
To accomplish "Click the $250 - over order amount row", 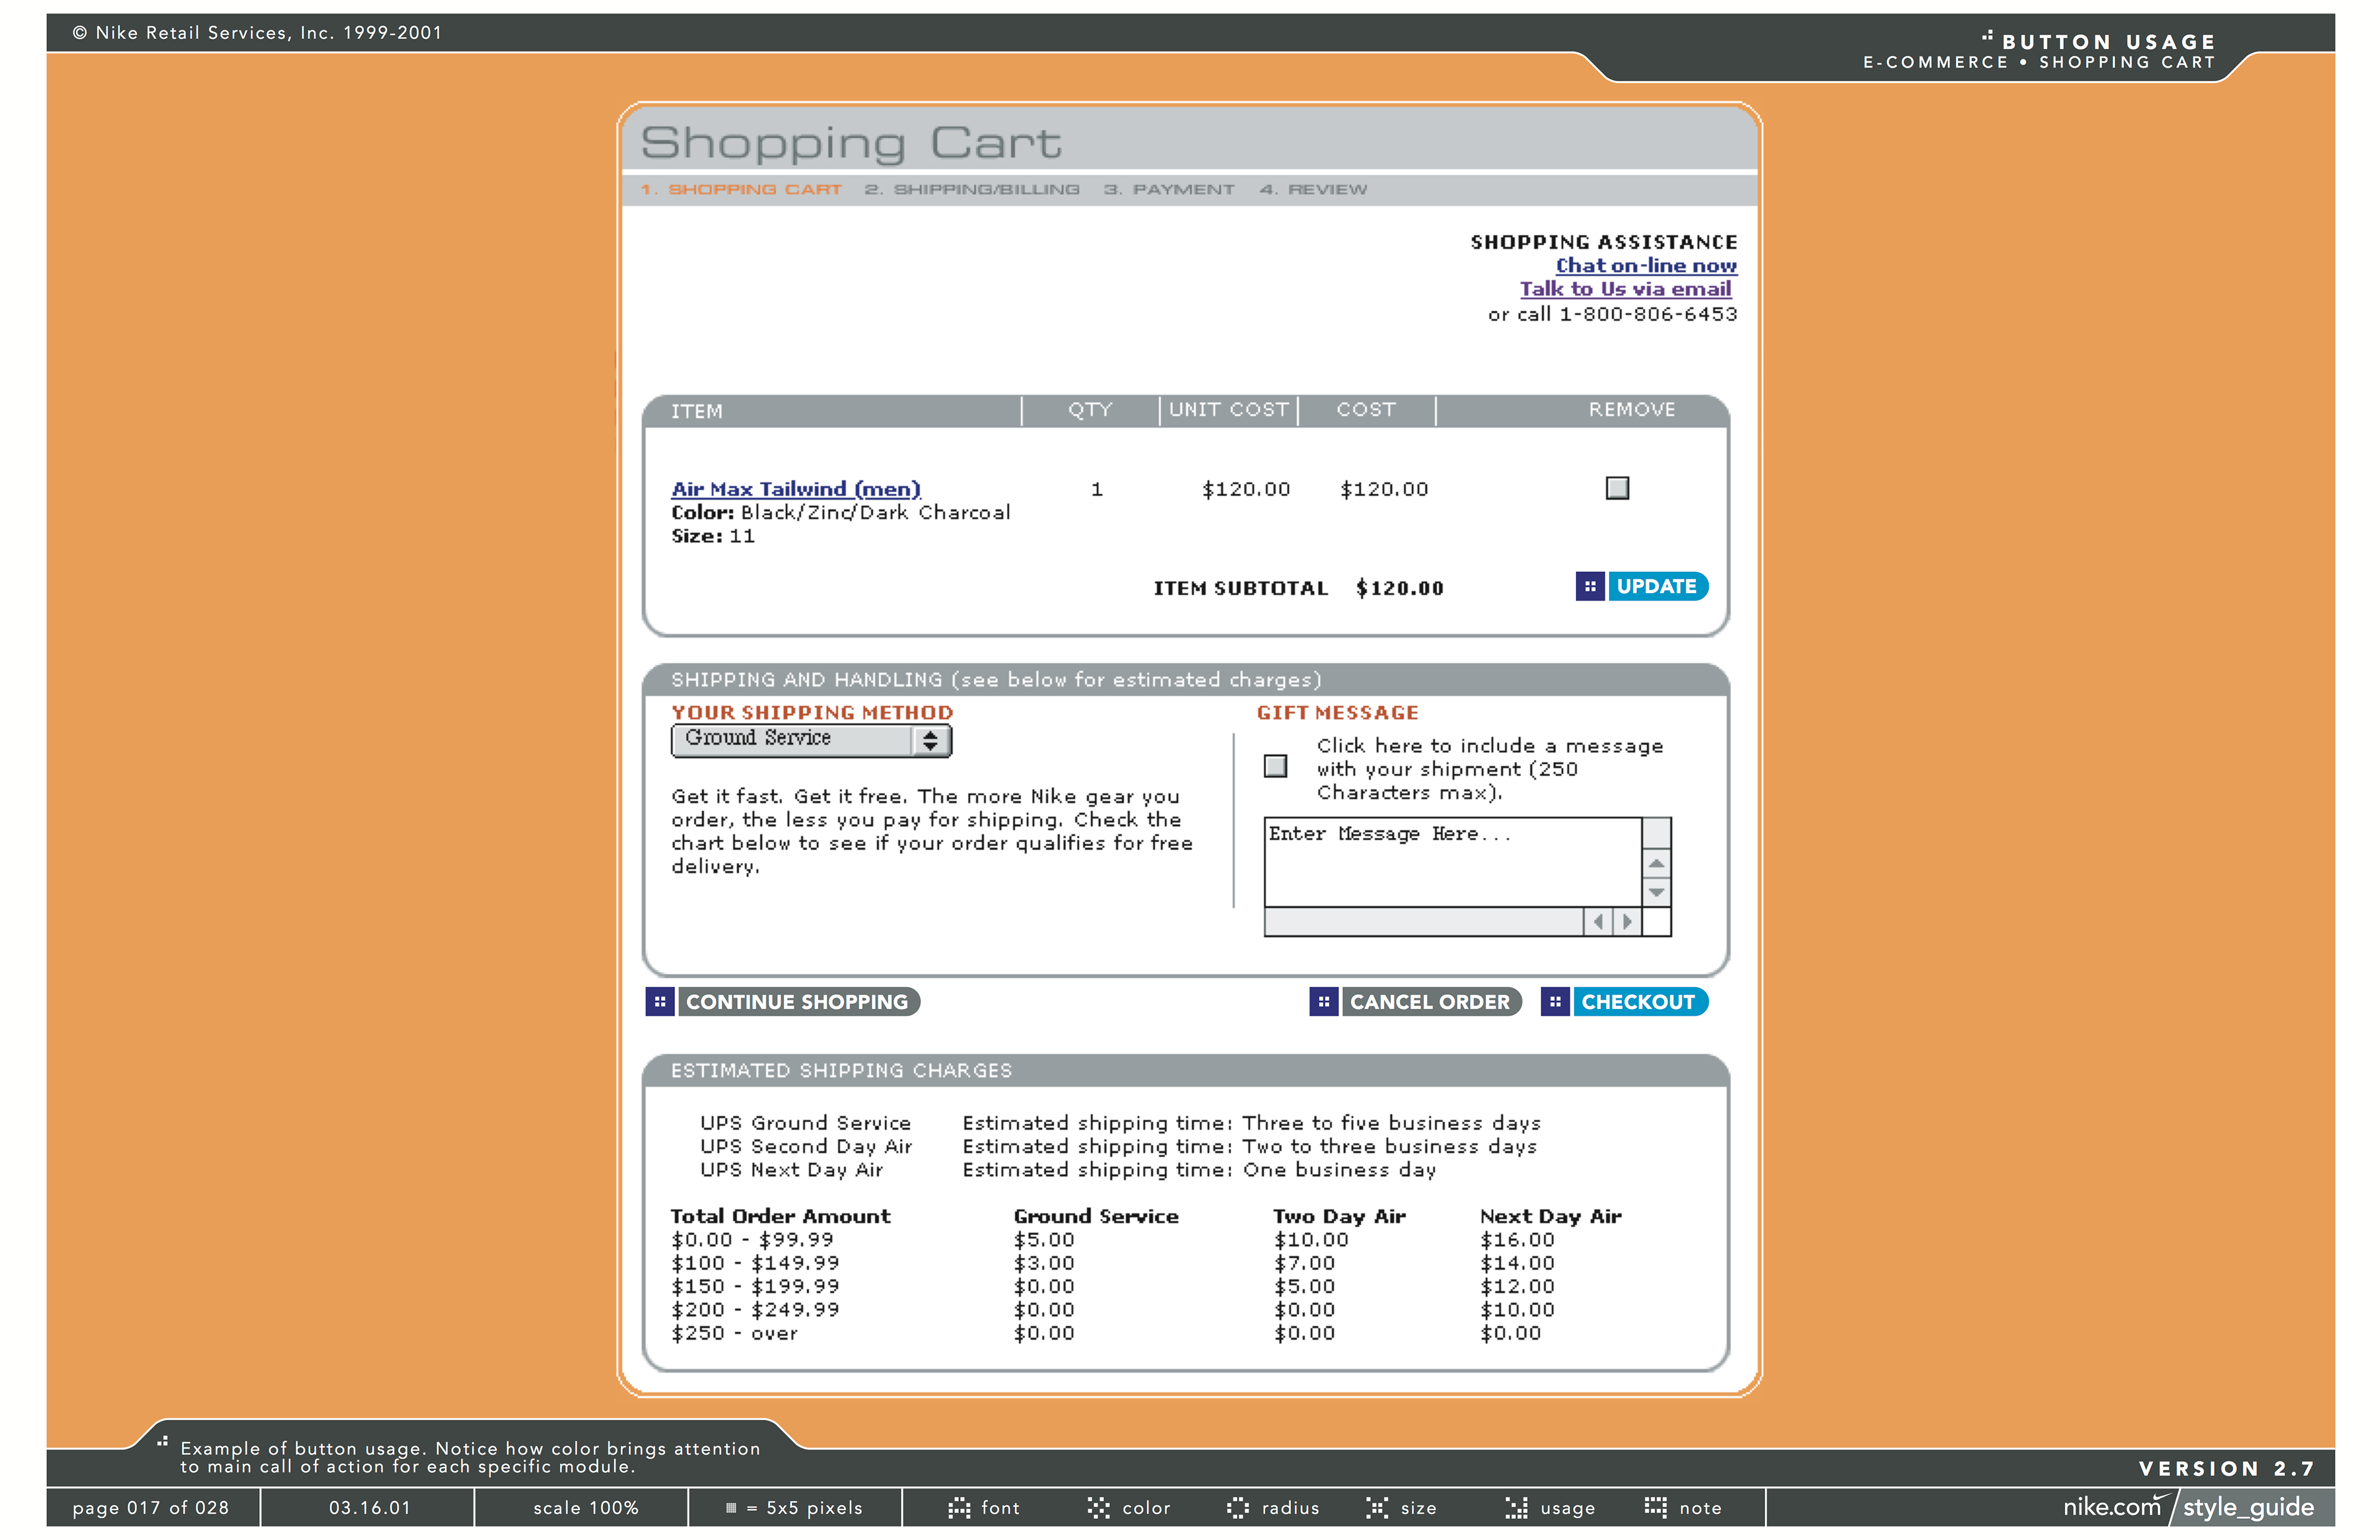I will click(x=734, y=1333).
